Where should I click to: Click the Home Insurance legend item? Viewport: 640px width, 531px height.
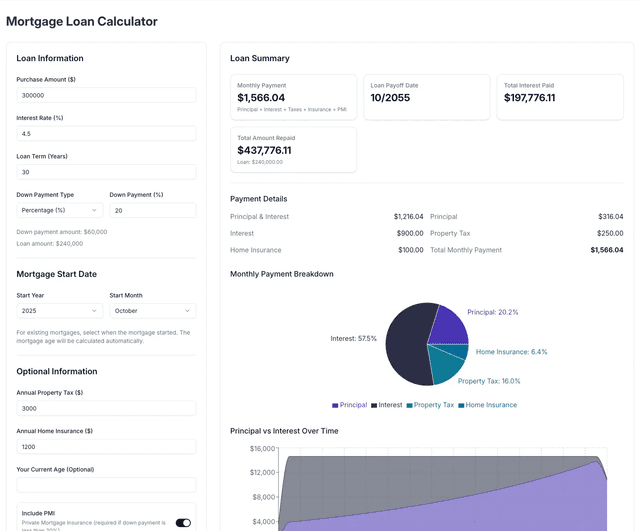coord(488,405)
